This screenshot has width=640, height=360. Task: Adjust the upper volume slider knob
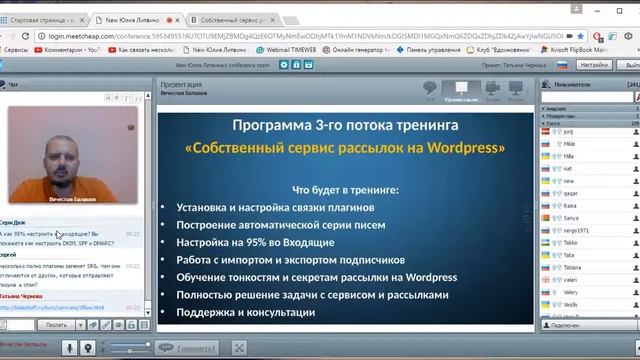click(x=148, y=344)
